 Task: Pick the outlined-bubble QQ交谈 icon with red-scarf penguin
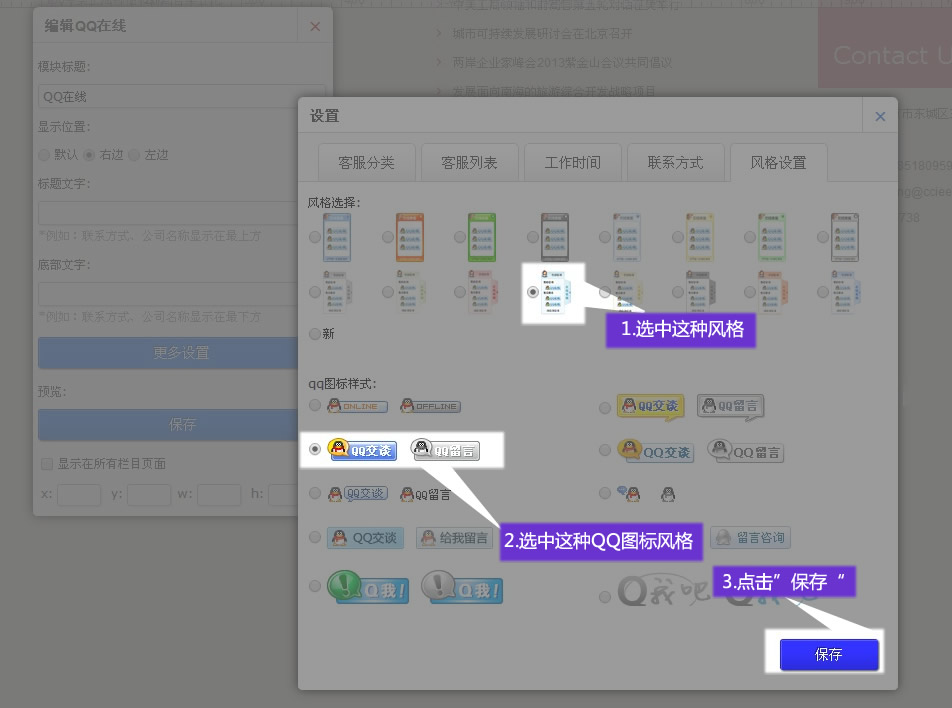pos(358,494)
